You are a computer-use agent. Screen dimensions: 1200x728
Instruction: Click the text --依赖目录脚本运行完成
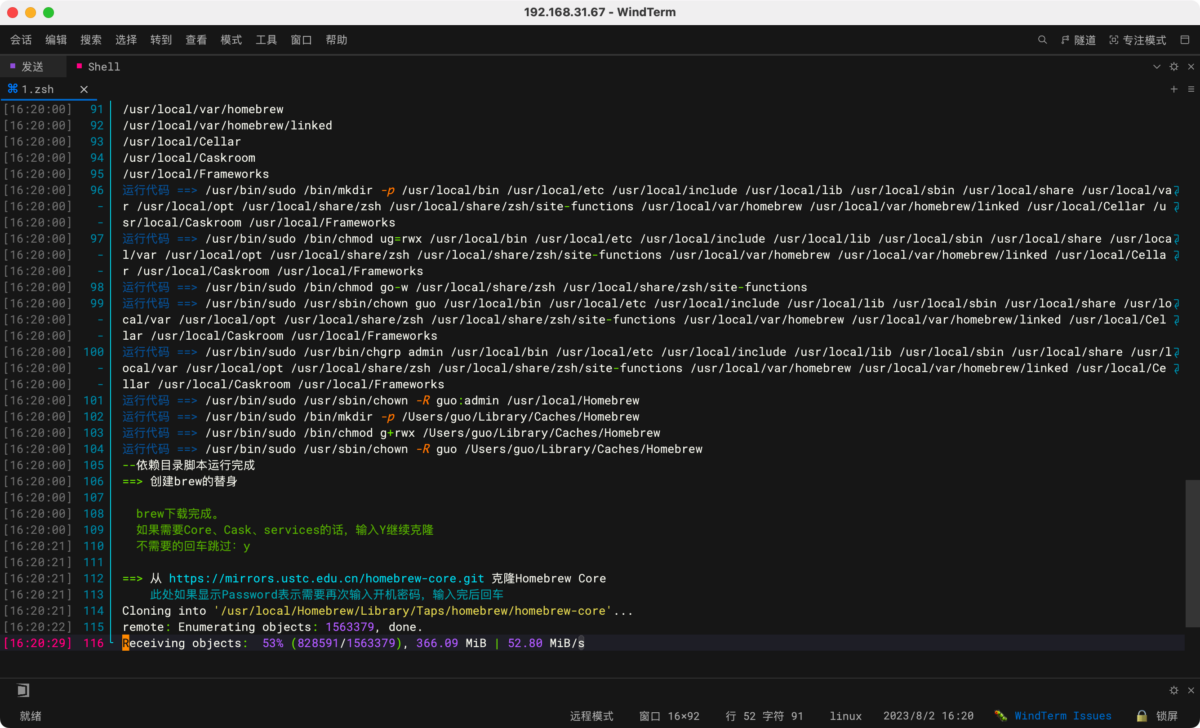point(188,465)
